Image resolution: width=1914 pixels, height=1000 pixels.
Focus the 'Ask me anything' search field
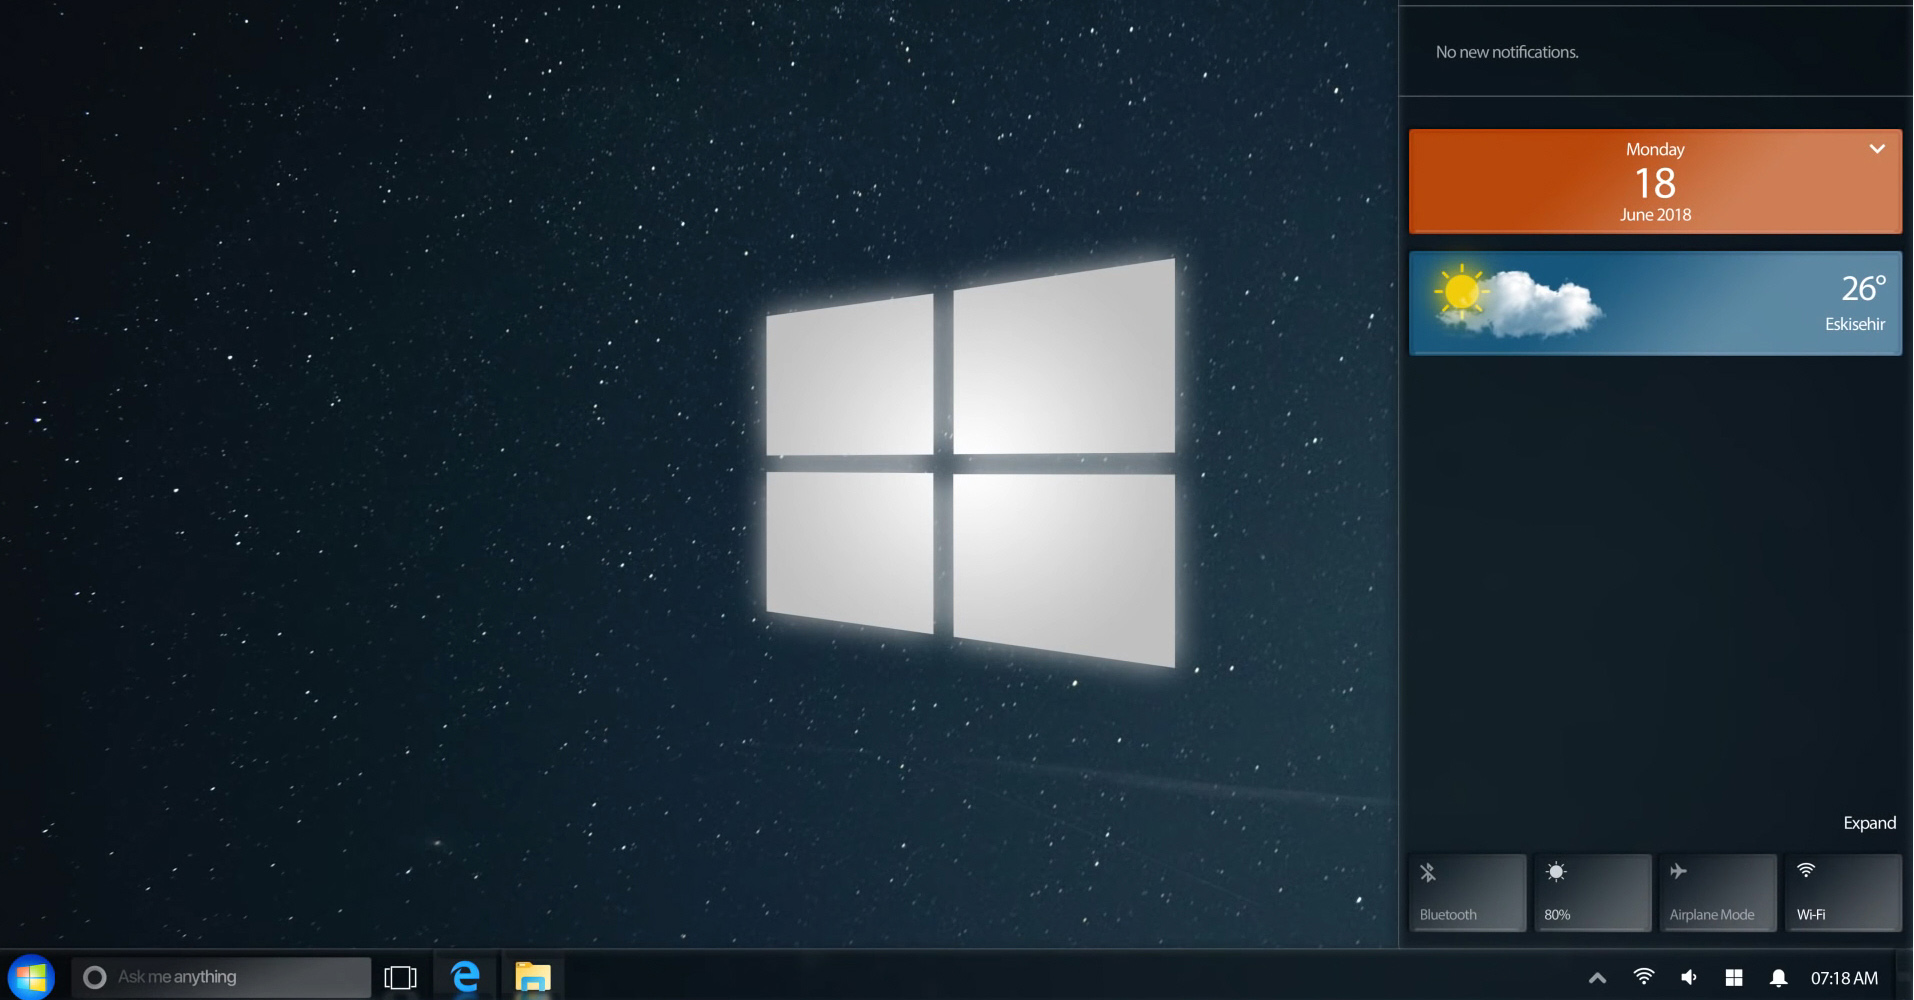point(221,977)
